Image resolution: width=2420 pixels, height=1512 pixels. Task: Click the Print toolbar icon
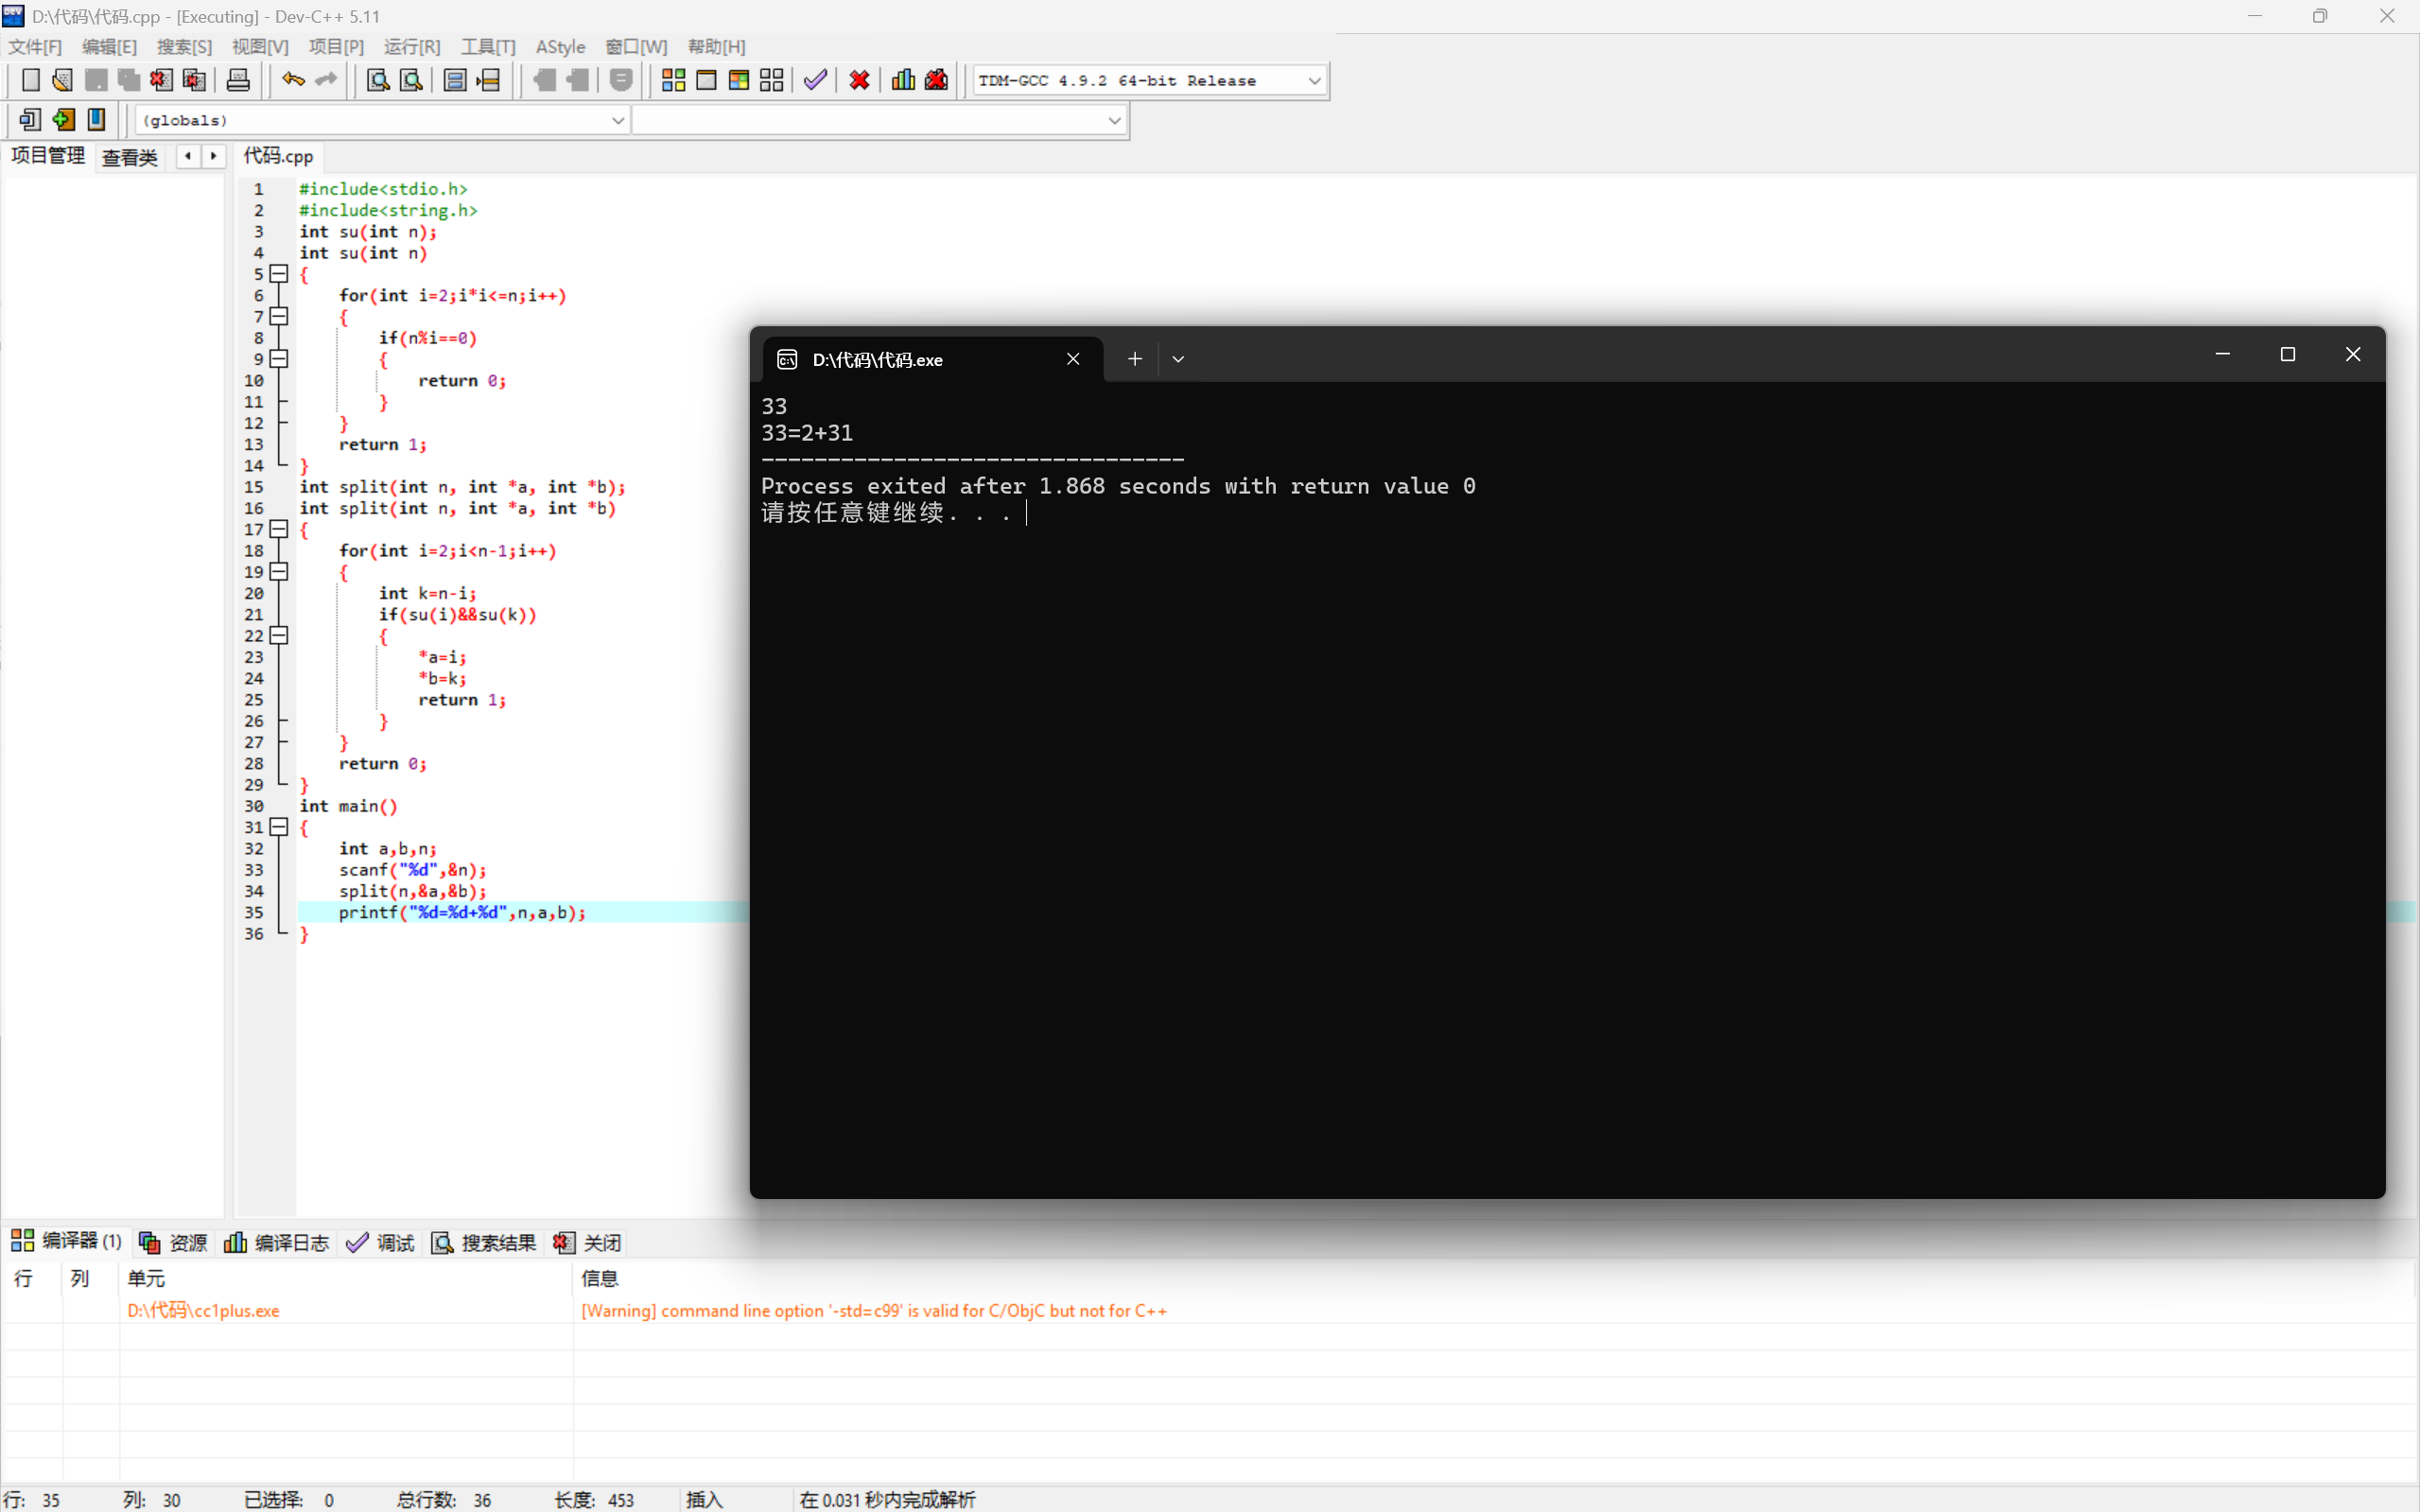[x=238, y=80]
